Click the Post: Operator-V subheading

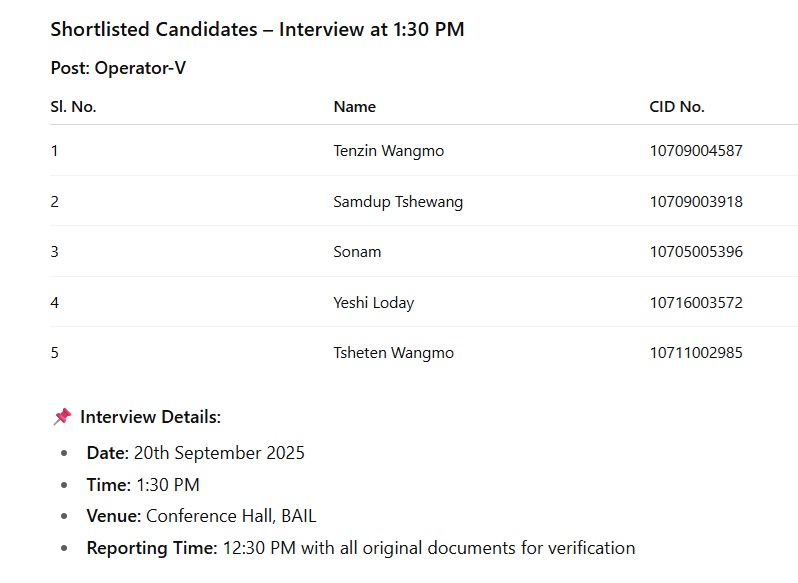point(118,68)
